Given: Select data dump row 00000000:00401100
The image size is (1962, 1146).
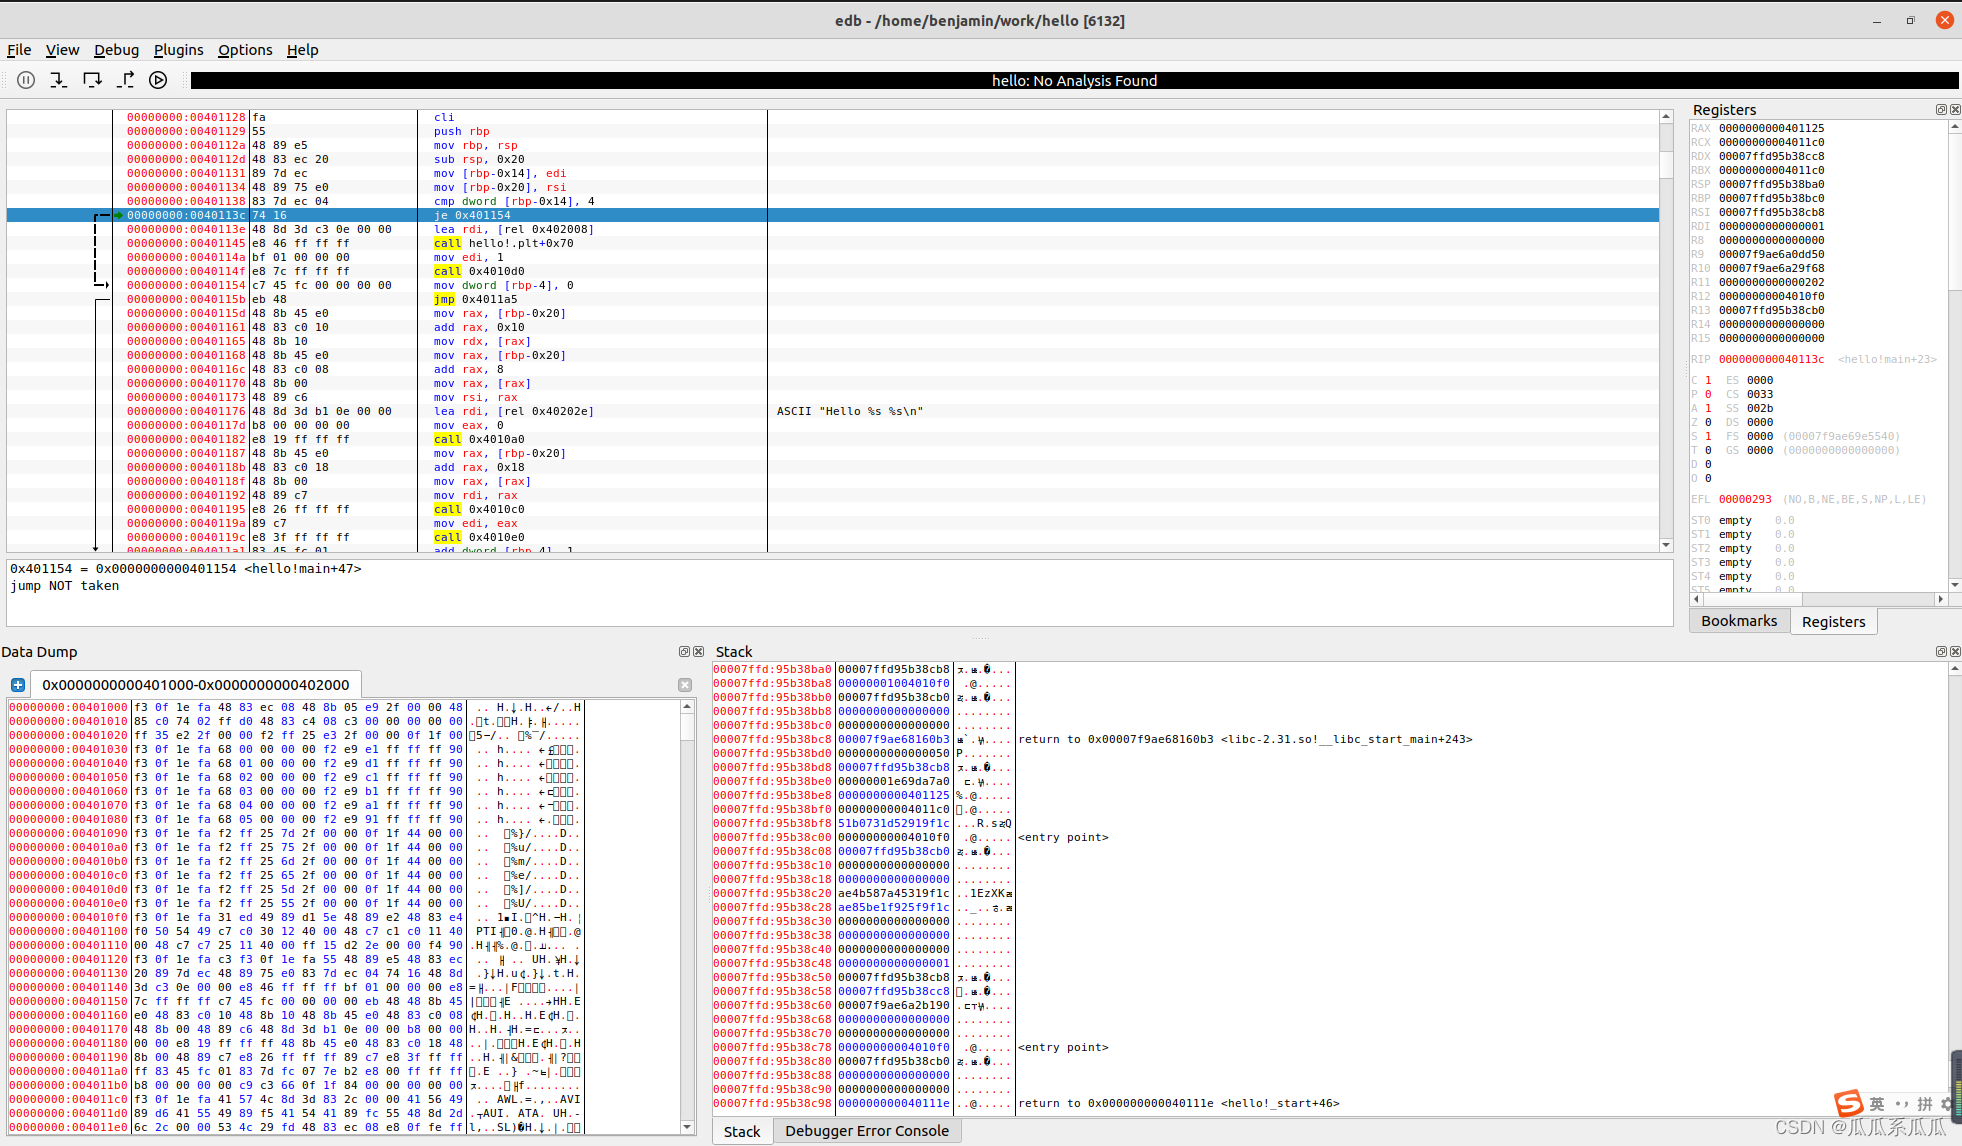Looking at the screenshot, I should pyautogui.click(x=69, y=931).
